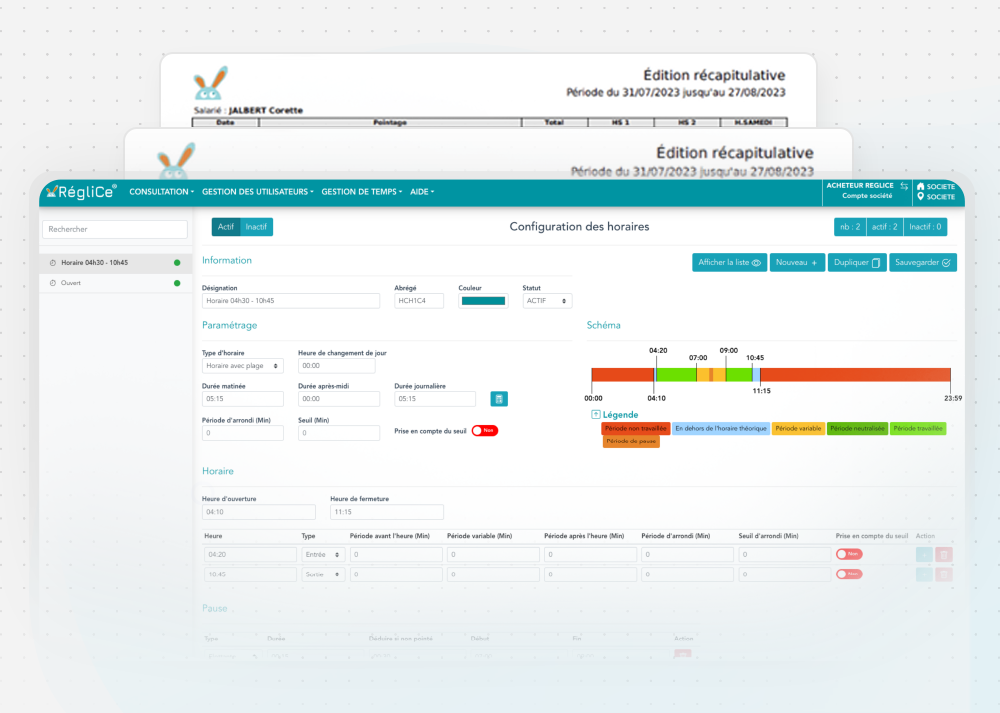Click the nb : 2 counter button
This screenshot has height=713, width=1000.
[x=850, y=227]
